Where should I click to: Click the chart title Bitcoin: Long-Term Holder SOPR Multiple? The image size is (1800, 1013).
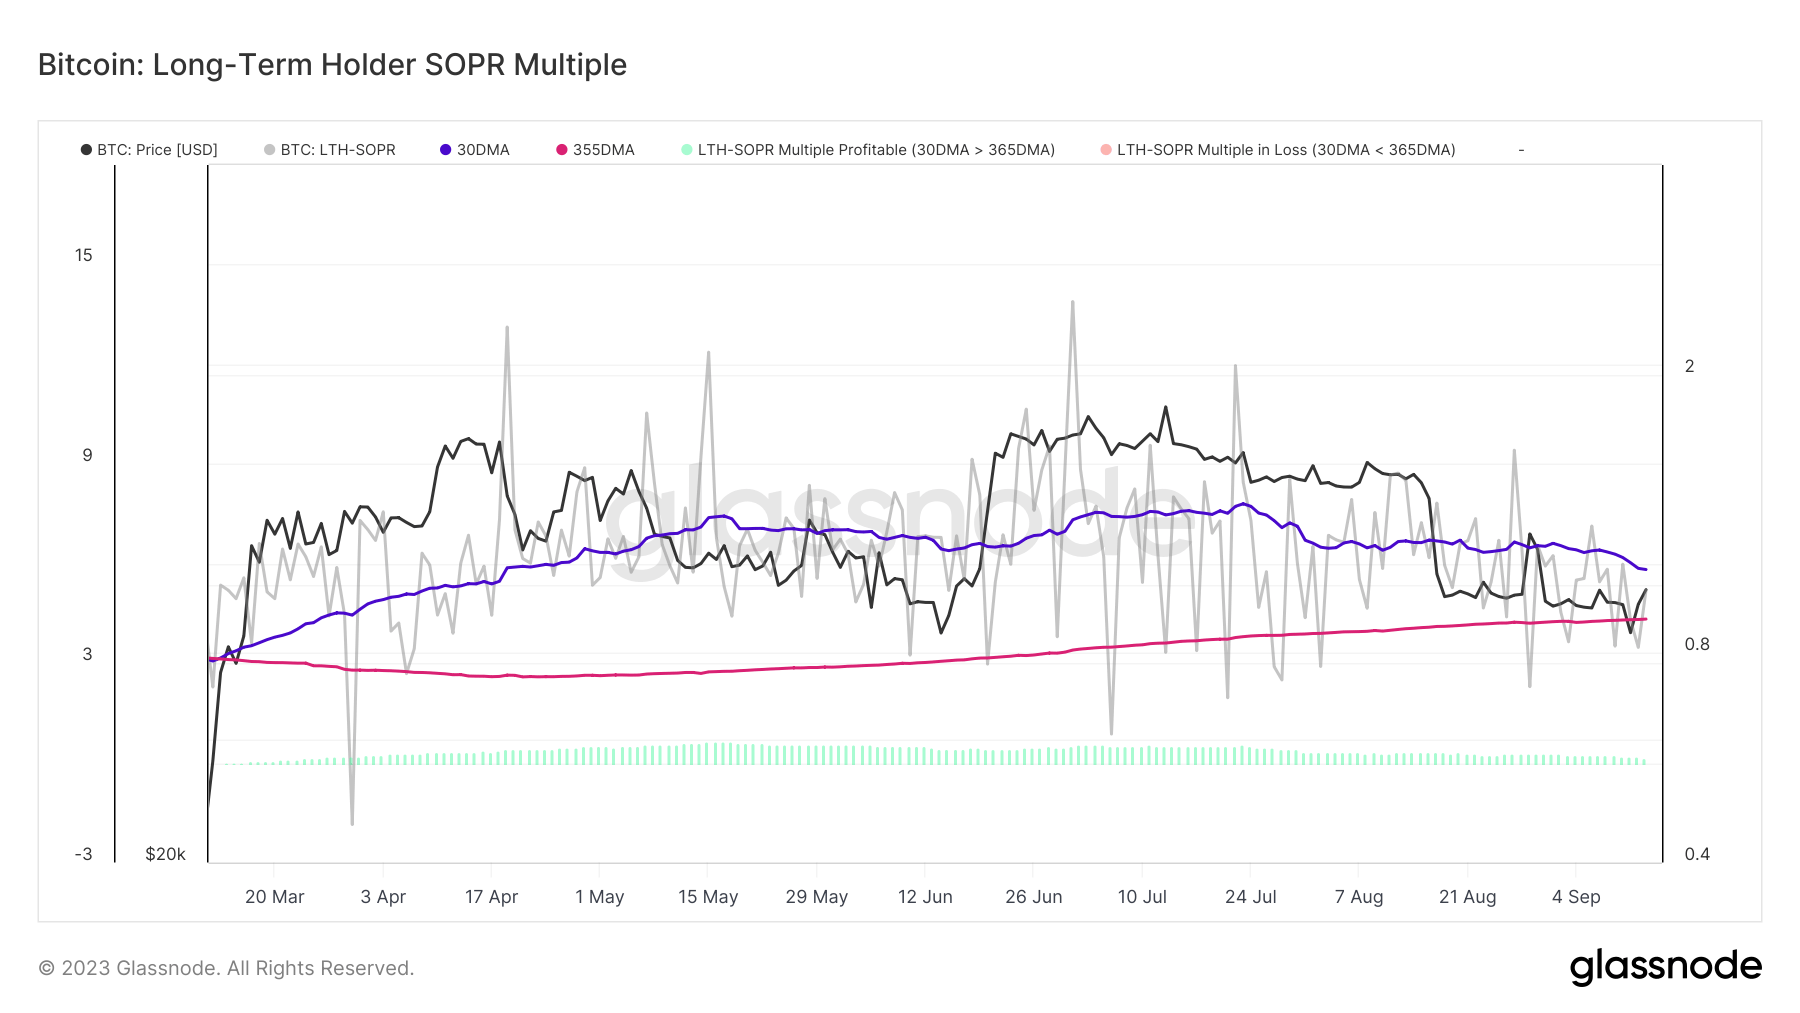(332, 65)
